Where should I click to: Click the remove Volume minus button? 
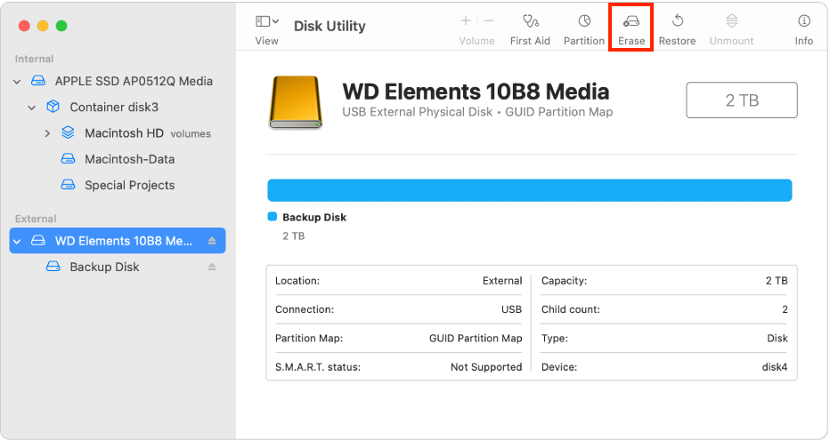pyautogui.click(x=489, y=21)
